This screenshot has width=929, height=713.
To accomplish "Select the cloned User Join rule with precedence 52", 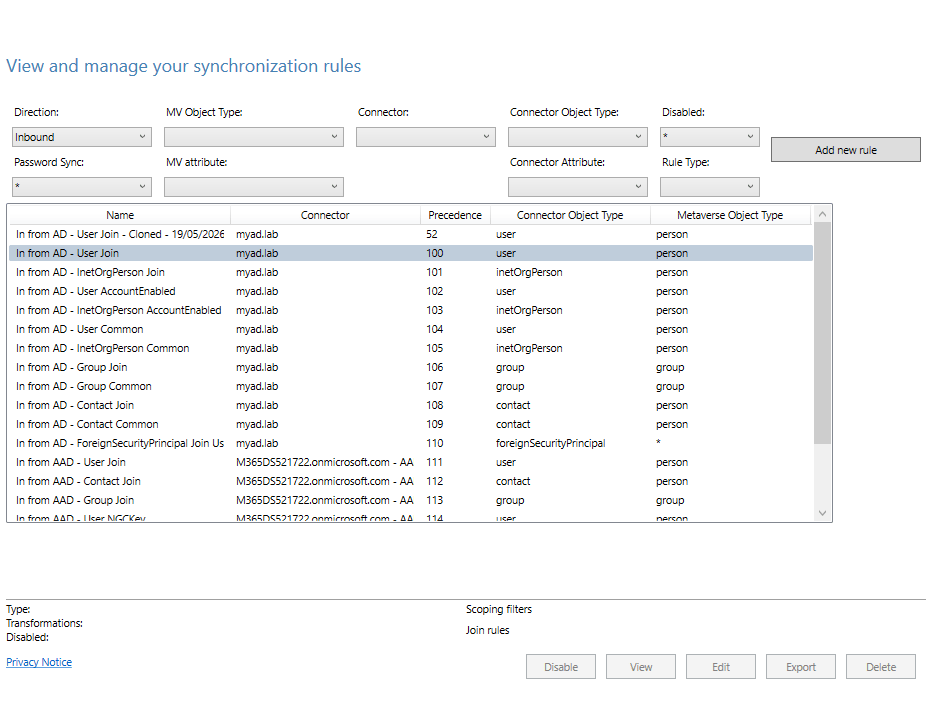I will click(x=411, y=234).
